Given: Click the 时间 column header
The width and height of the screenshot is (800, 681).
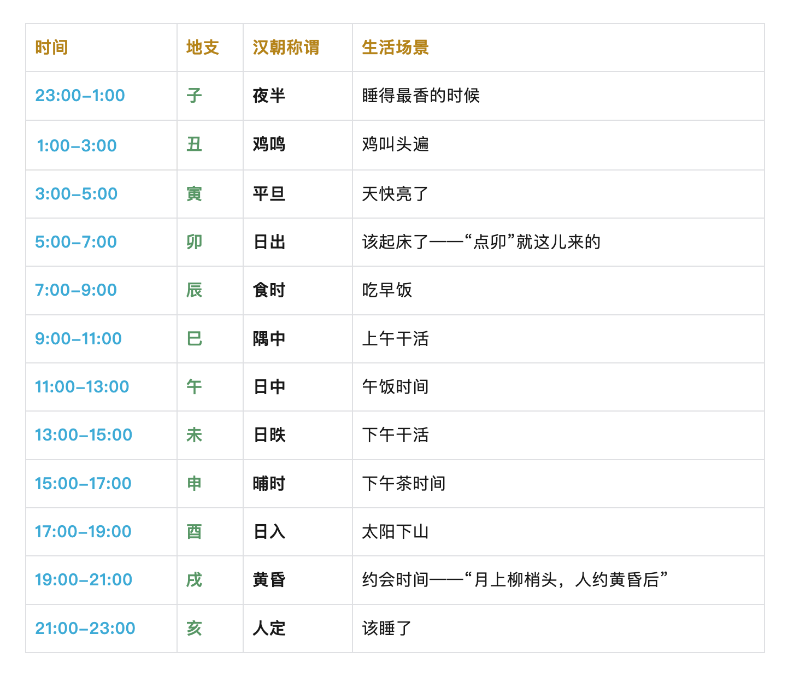Looking at the screenshot, I should 52,48.
